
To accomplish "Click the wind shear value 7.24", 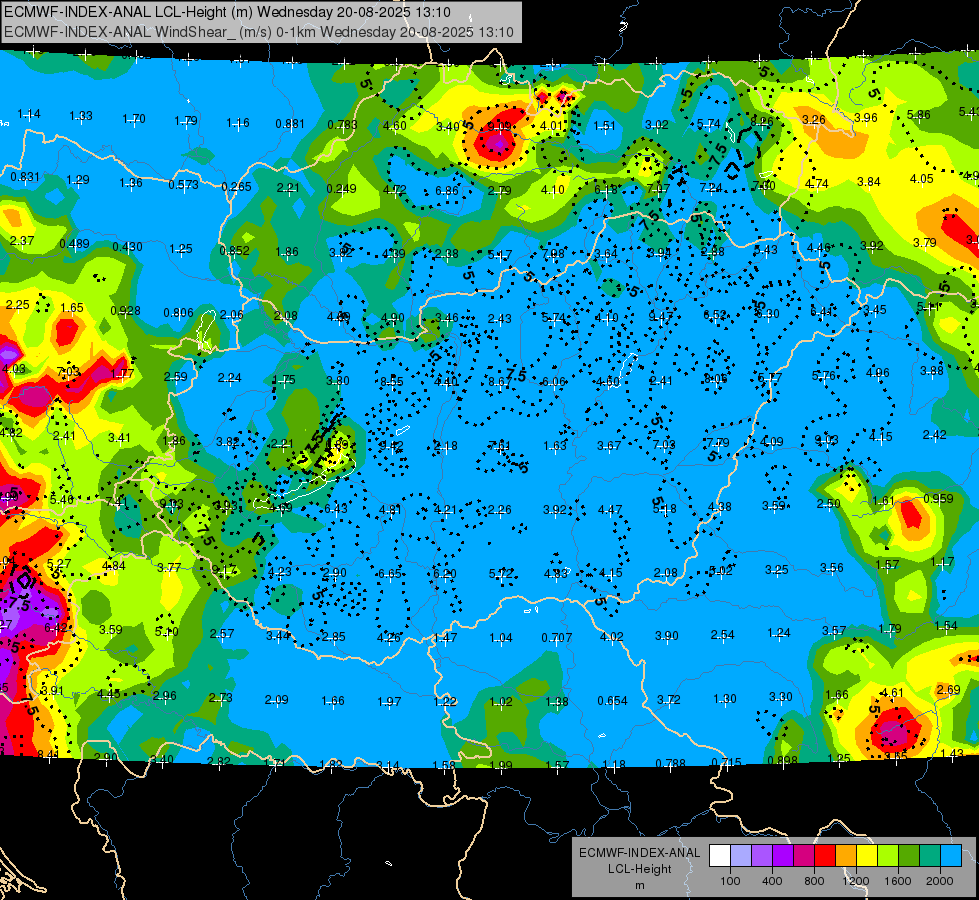I will point(711,187).
